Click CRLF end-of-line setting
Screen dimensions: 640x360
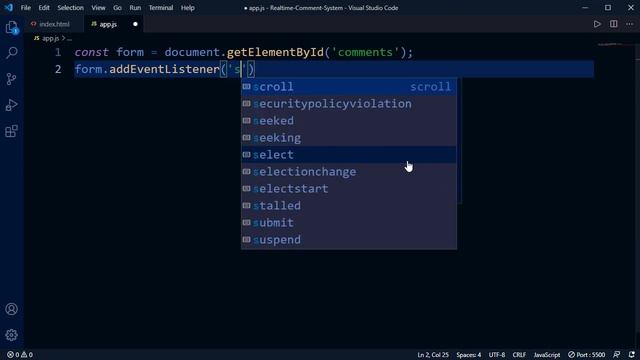(x=519, y=355)
